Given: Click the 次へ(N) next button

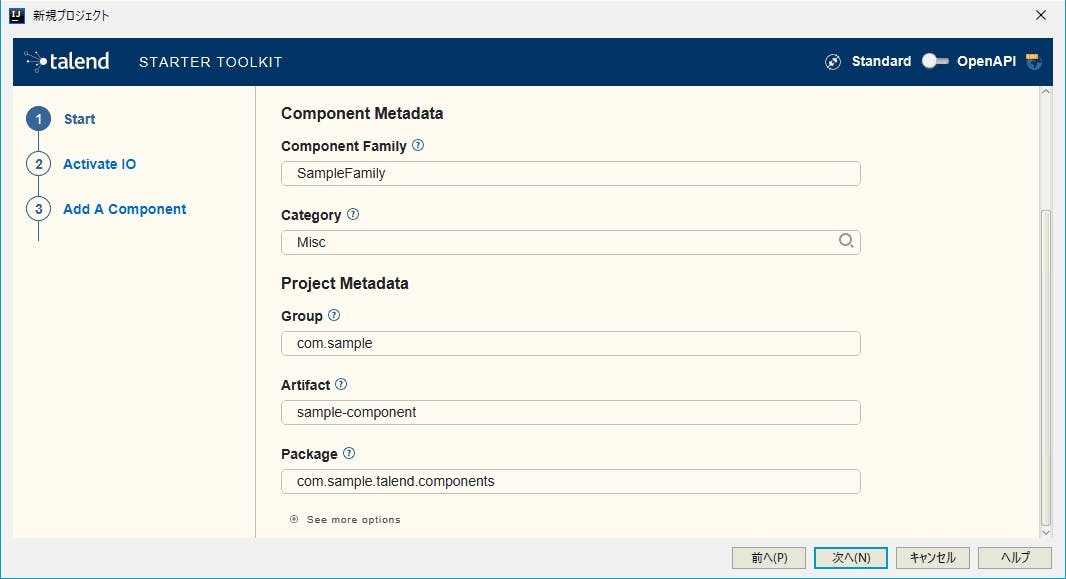Looking at the screenshot, I should pos(850,558).
